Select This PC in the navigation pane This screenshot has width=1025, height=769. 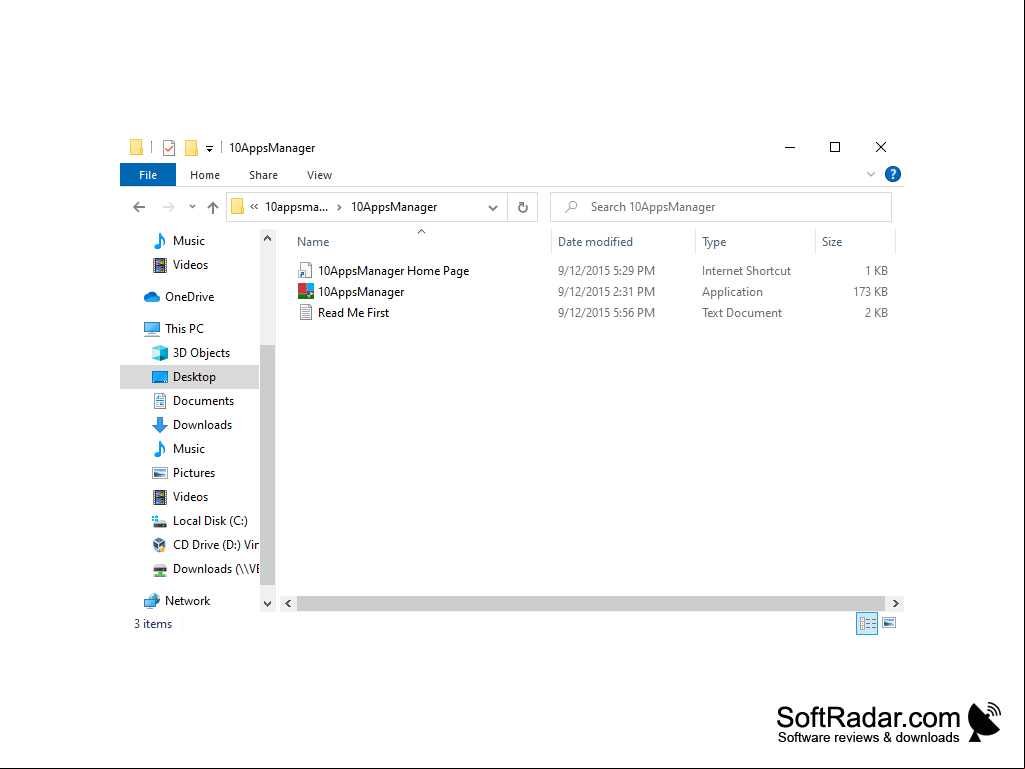pyautogui.click(x=184, y=328)
